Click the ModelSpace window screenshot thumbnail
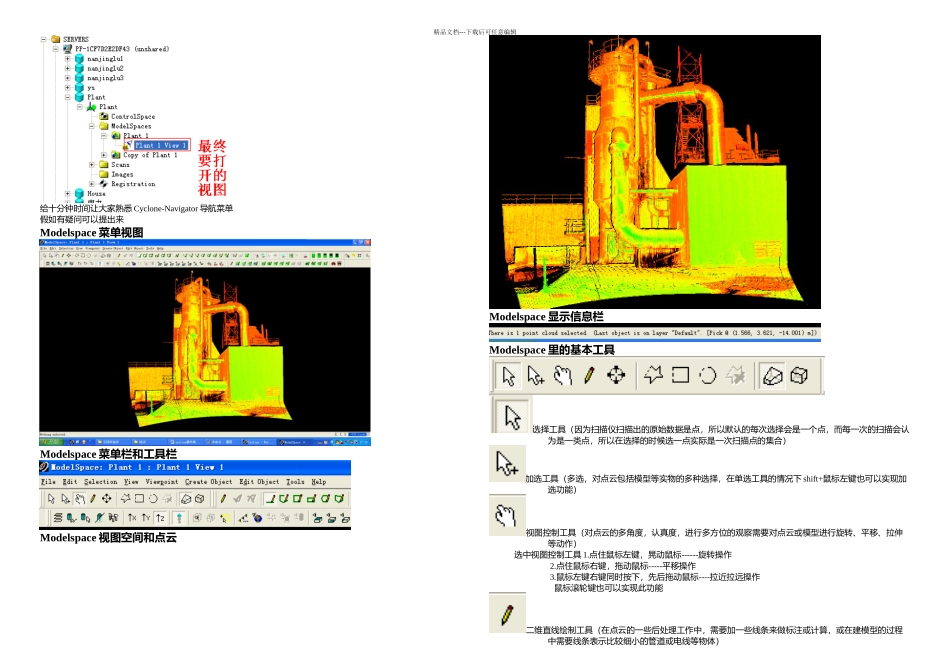The height and width of the screenshot is (672, 950). point(205,342)
